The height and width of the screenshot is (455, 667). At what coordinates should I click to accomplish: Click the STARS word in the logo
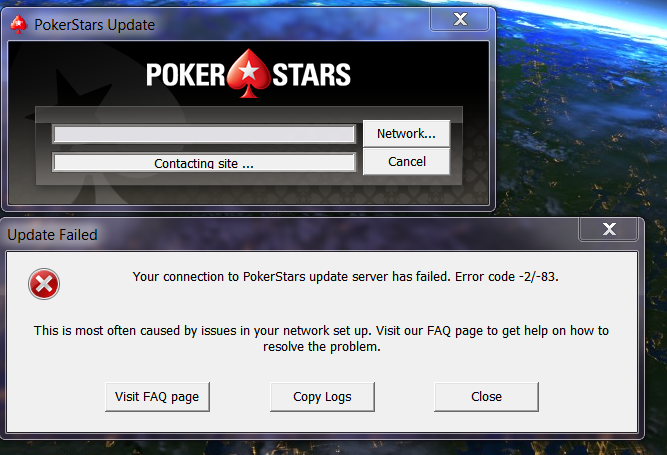(311, 75)
